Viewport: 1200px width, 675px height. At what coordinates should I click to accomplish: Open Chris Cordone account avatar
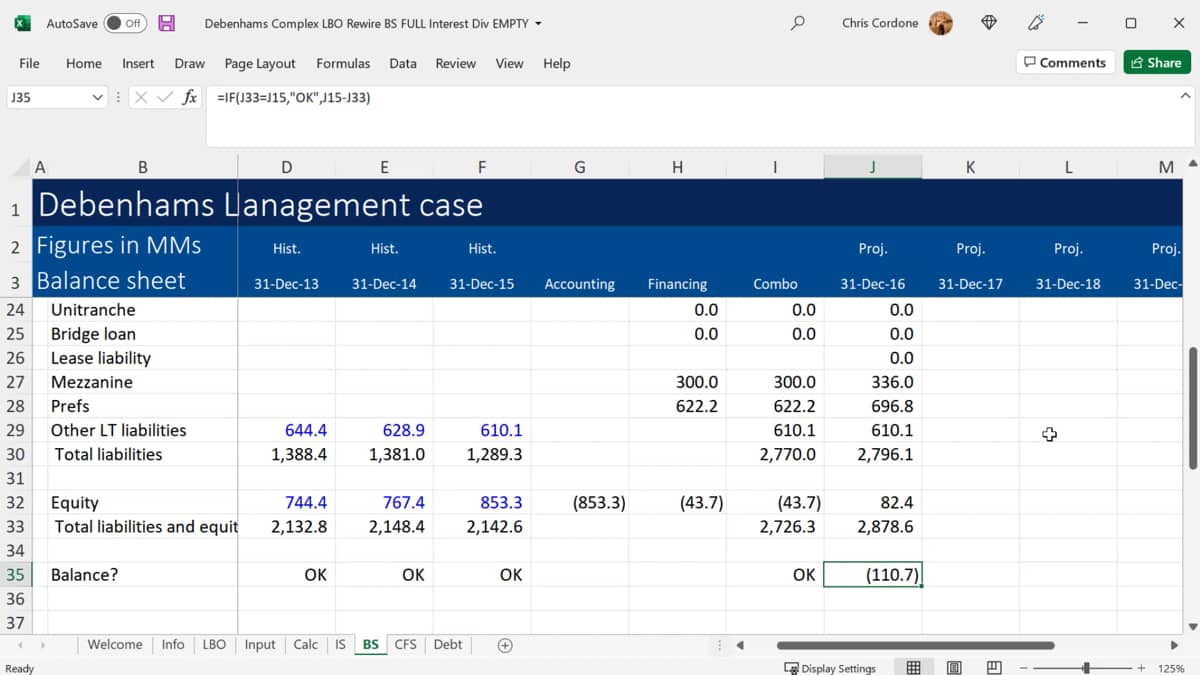940,23
